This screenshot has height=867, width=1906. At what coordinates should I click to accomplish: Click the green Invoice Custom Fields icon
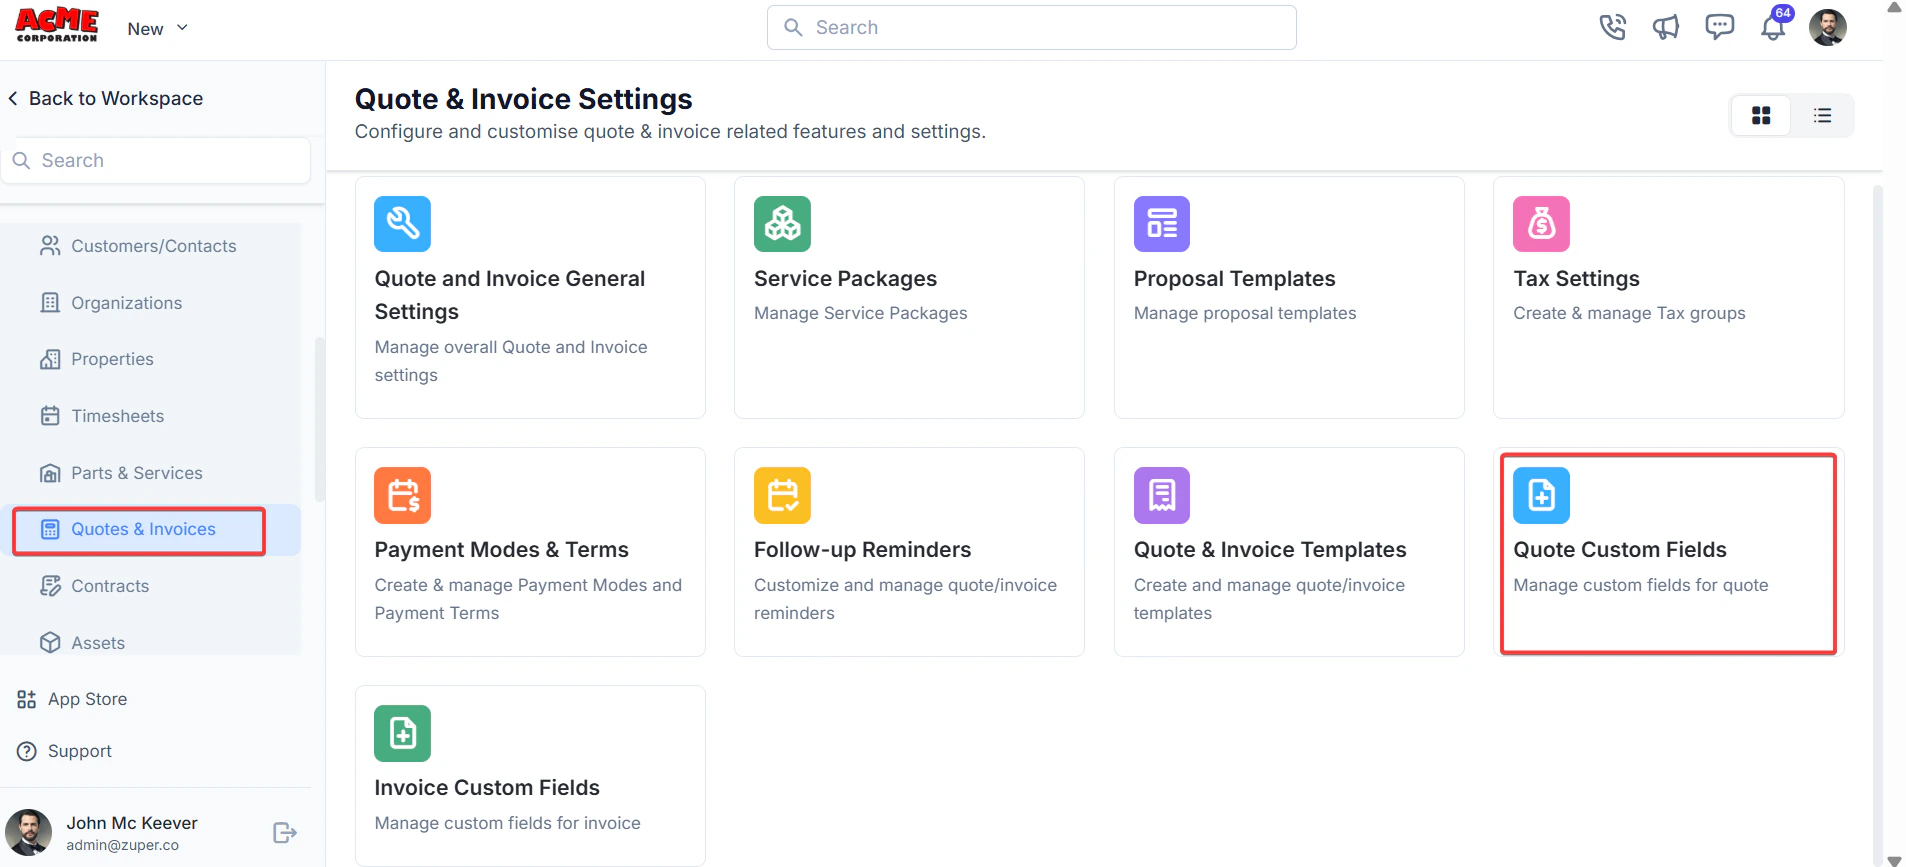pyautogui.click(x=402, y=733)
